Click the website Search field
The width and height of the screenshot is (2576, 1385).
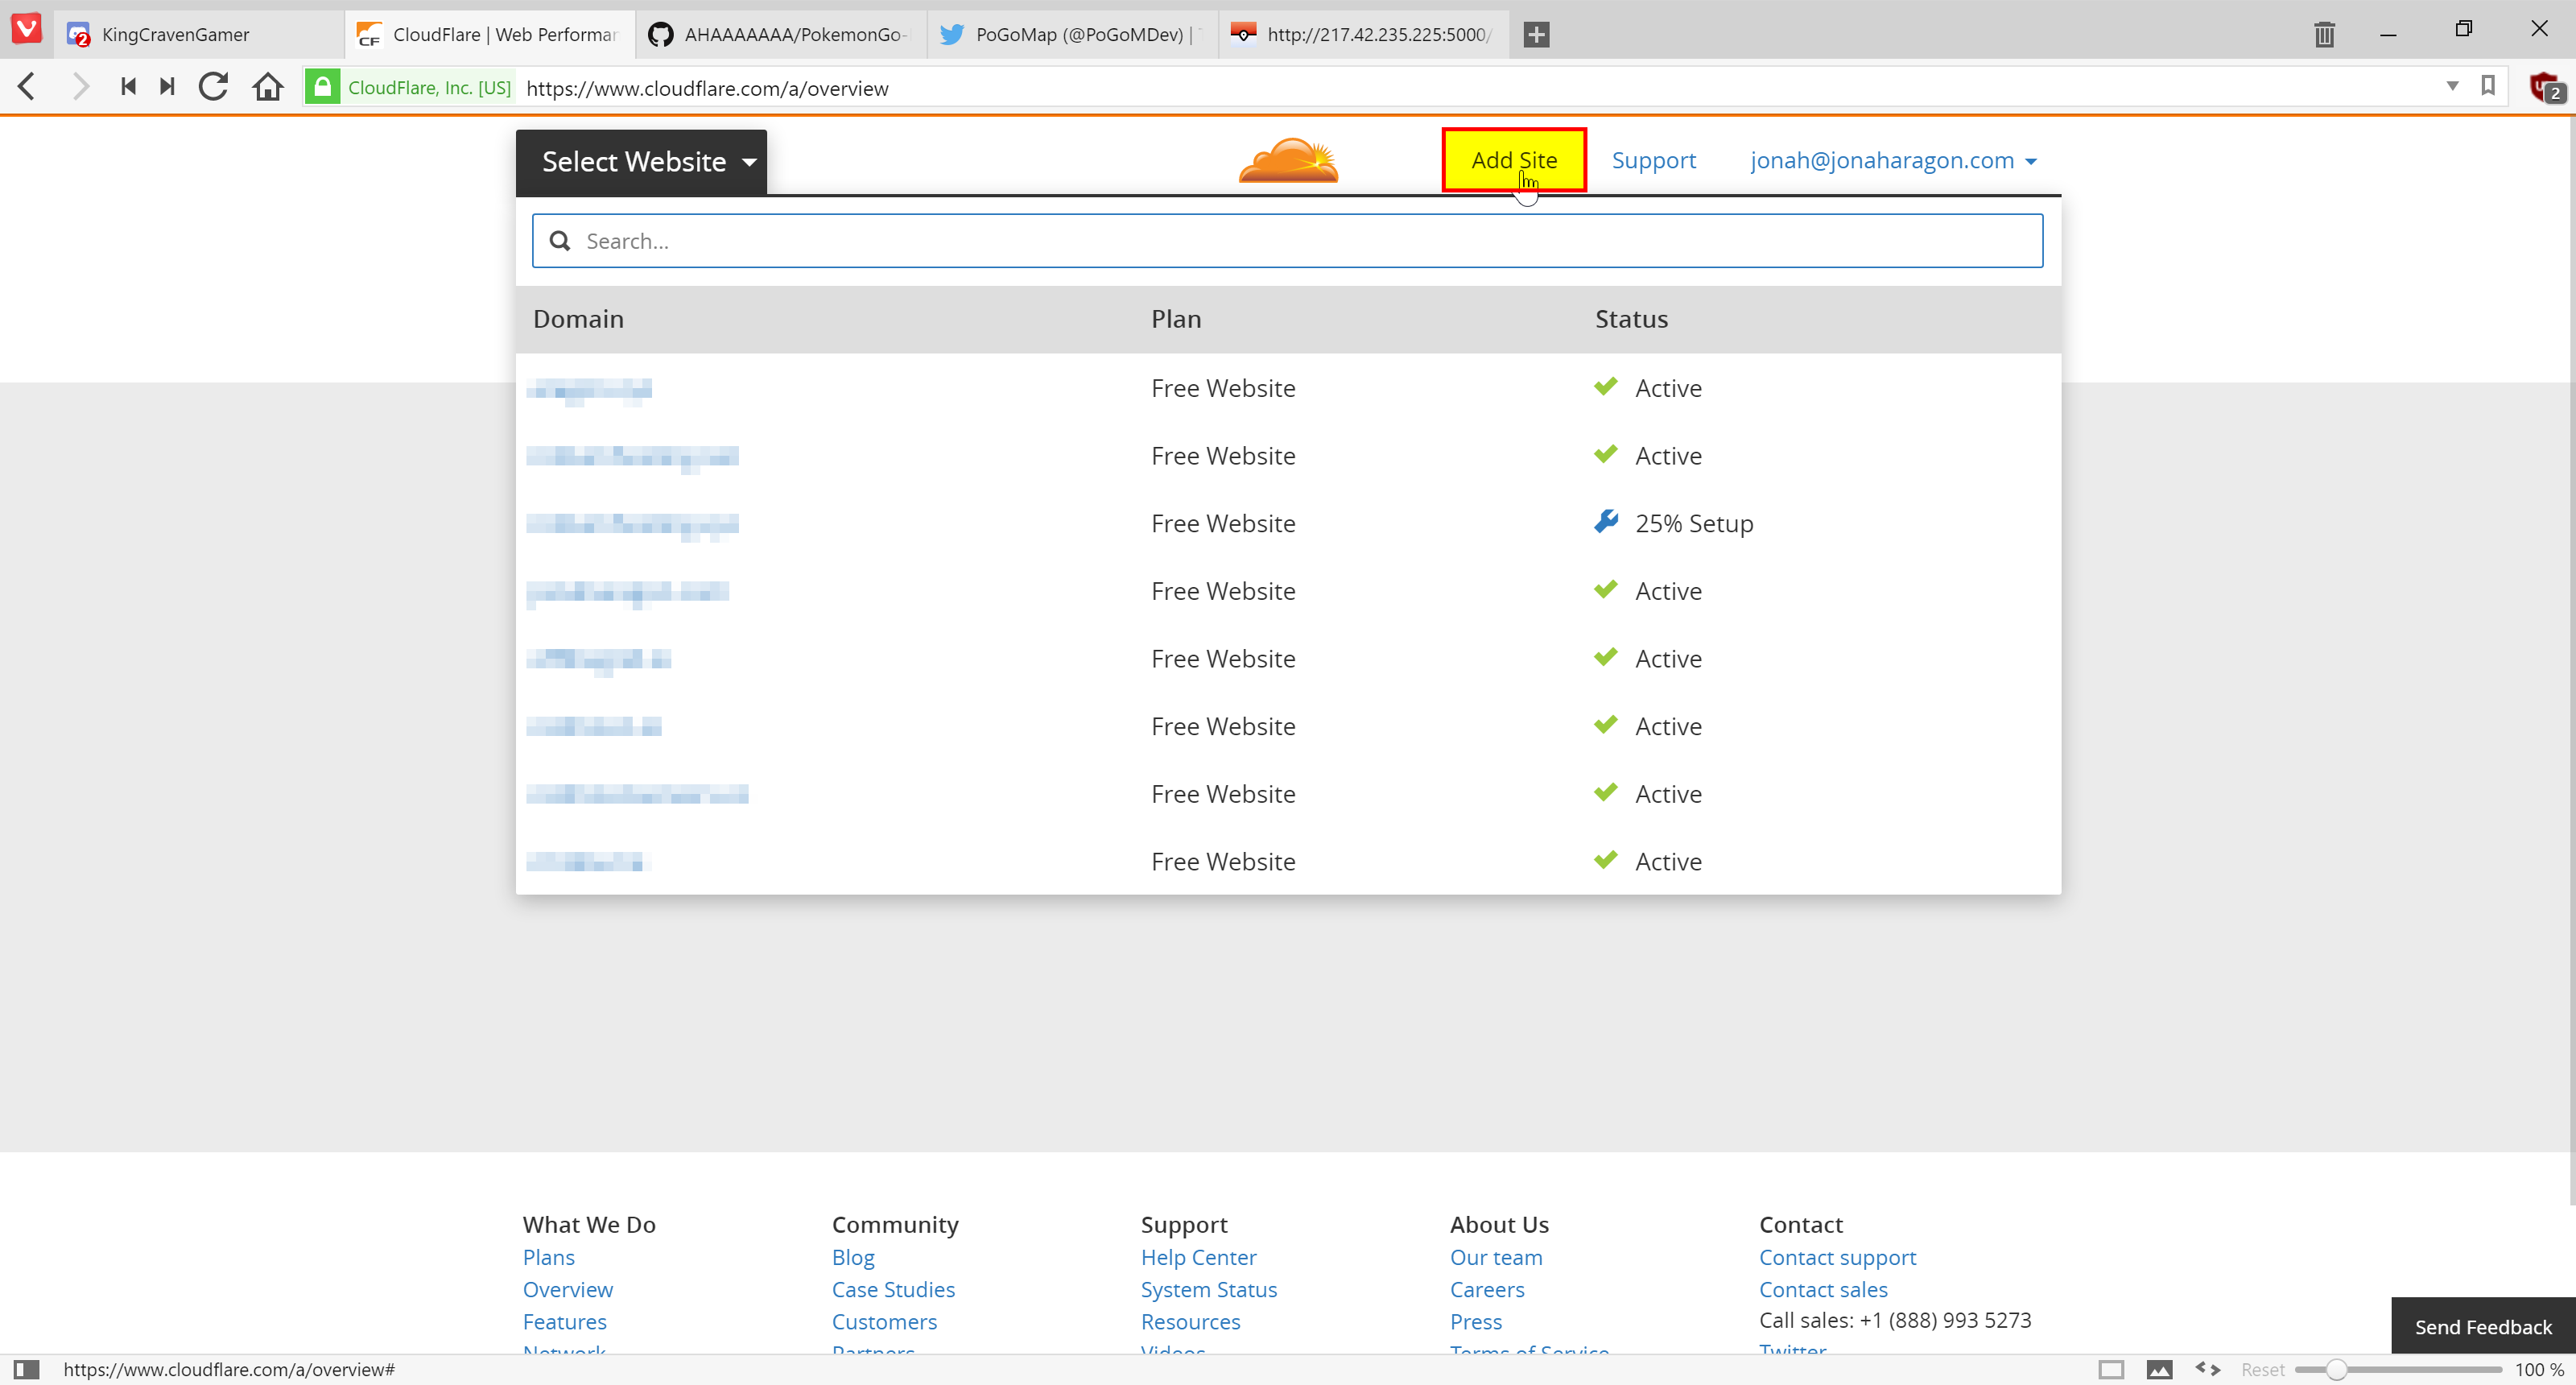tap(1287, 241)
